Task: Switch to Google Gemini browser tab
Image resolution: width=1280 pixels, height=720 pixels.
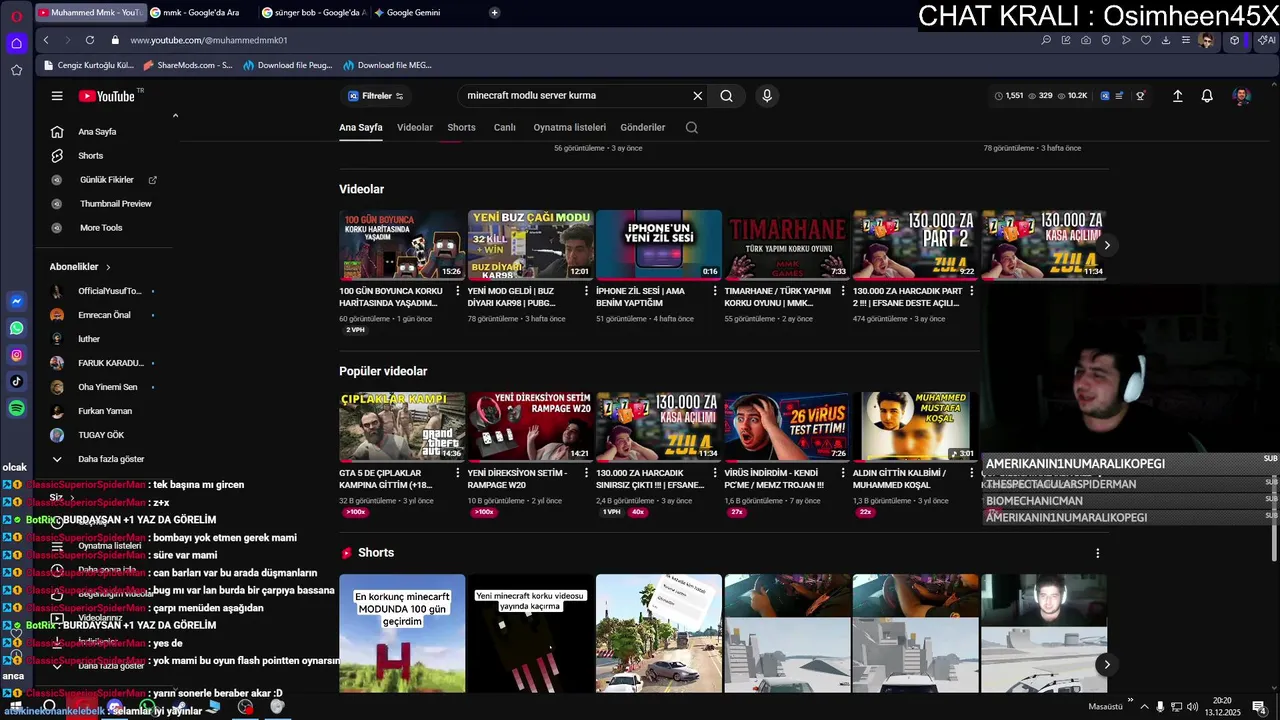Action: click(x=412, y=13)
